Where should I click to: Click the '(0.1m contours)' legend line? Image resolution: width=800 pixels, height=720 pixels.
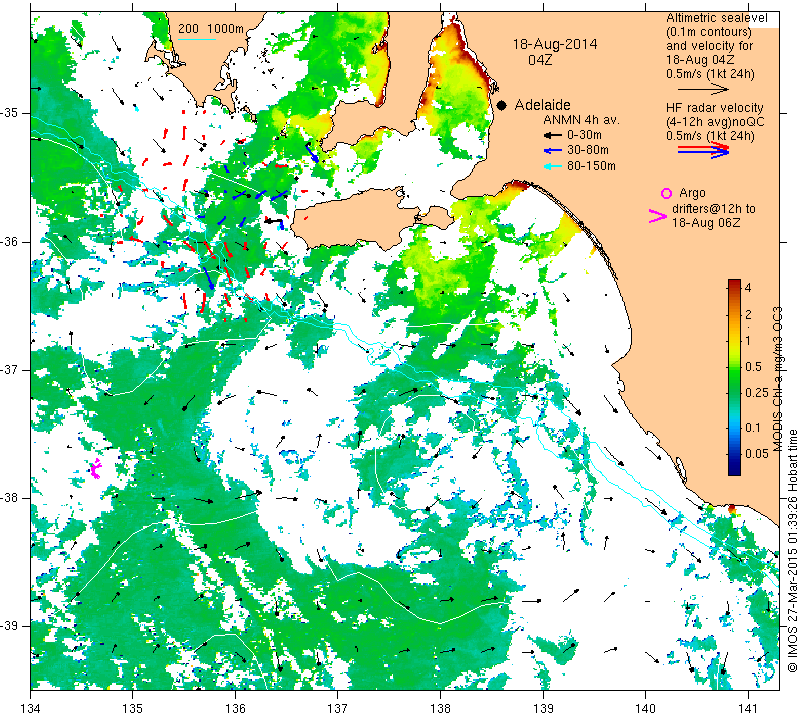708,32
